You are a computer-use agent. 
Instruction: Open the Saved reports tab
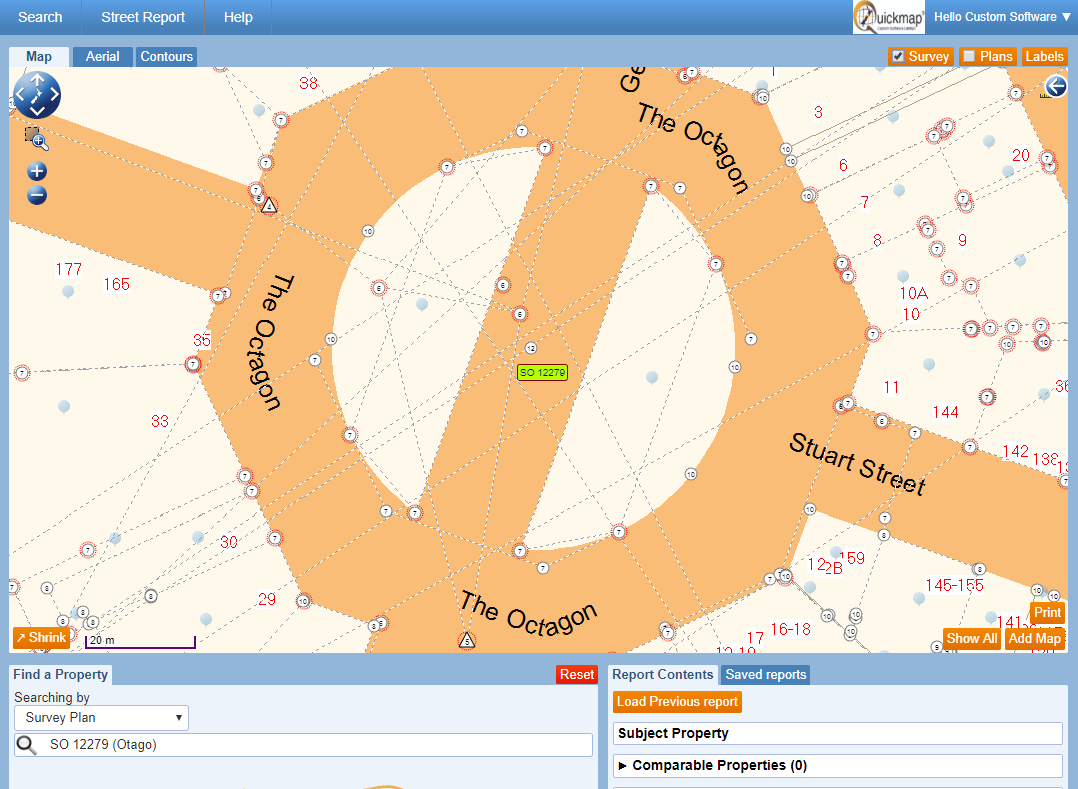click(765, 675)
